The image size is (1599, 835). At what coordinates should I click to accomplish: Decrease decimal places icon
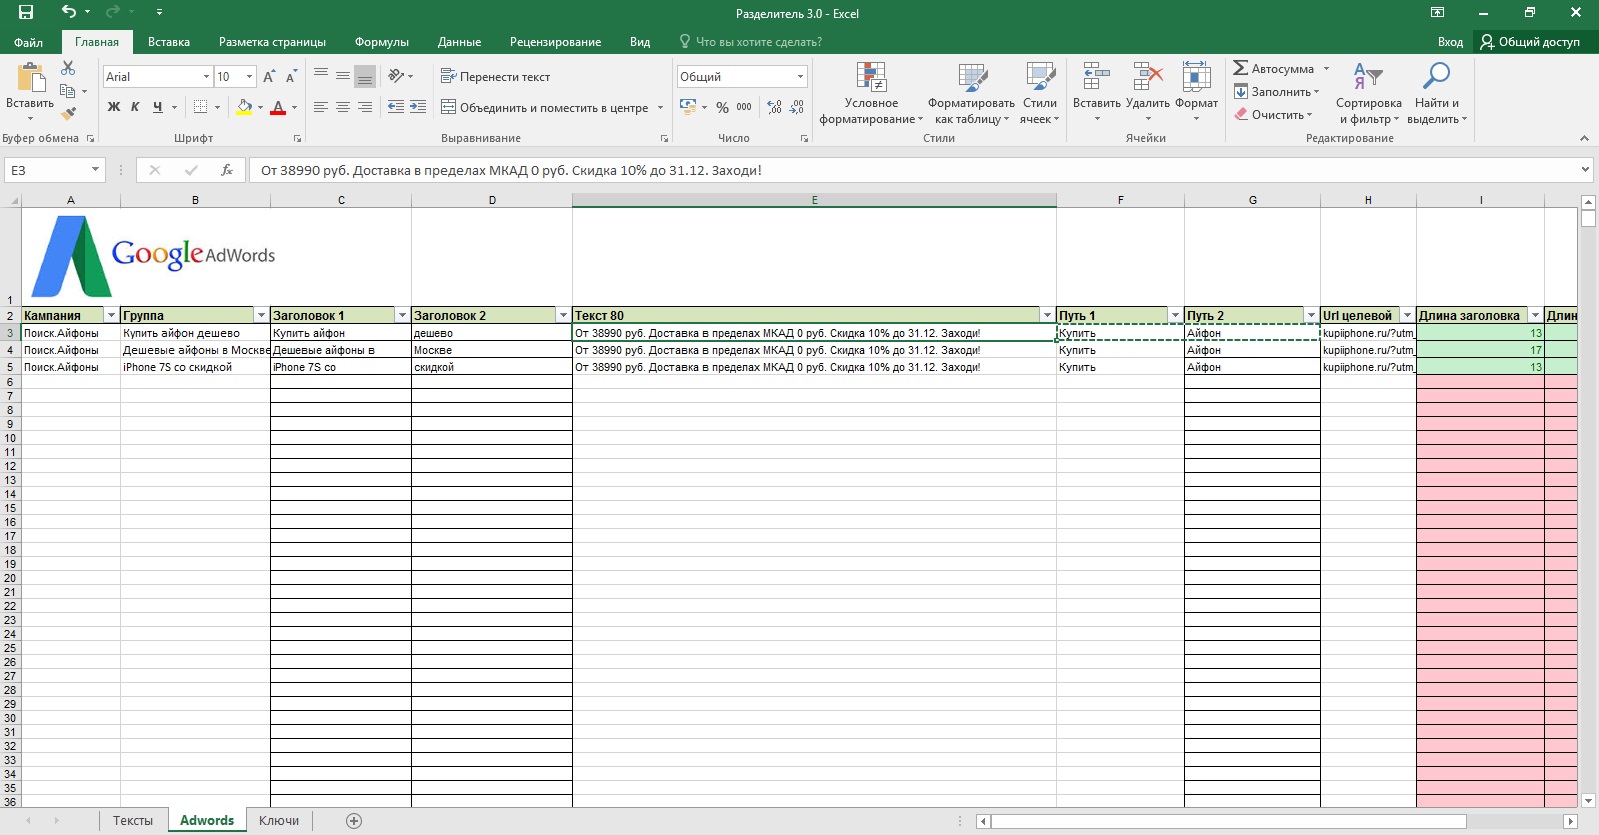coord(797,107)
